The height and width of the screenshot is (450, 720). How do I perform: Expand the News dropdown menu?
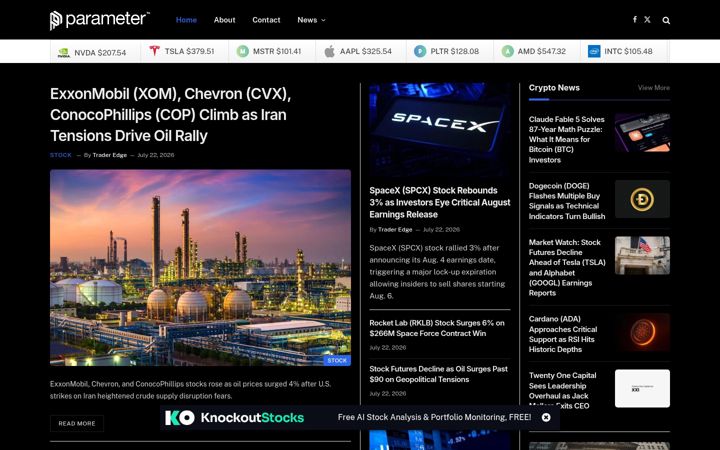click(311, 20)
